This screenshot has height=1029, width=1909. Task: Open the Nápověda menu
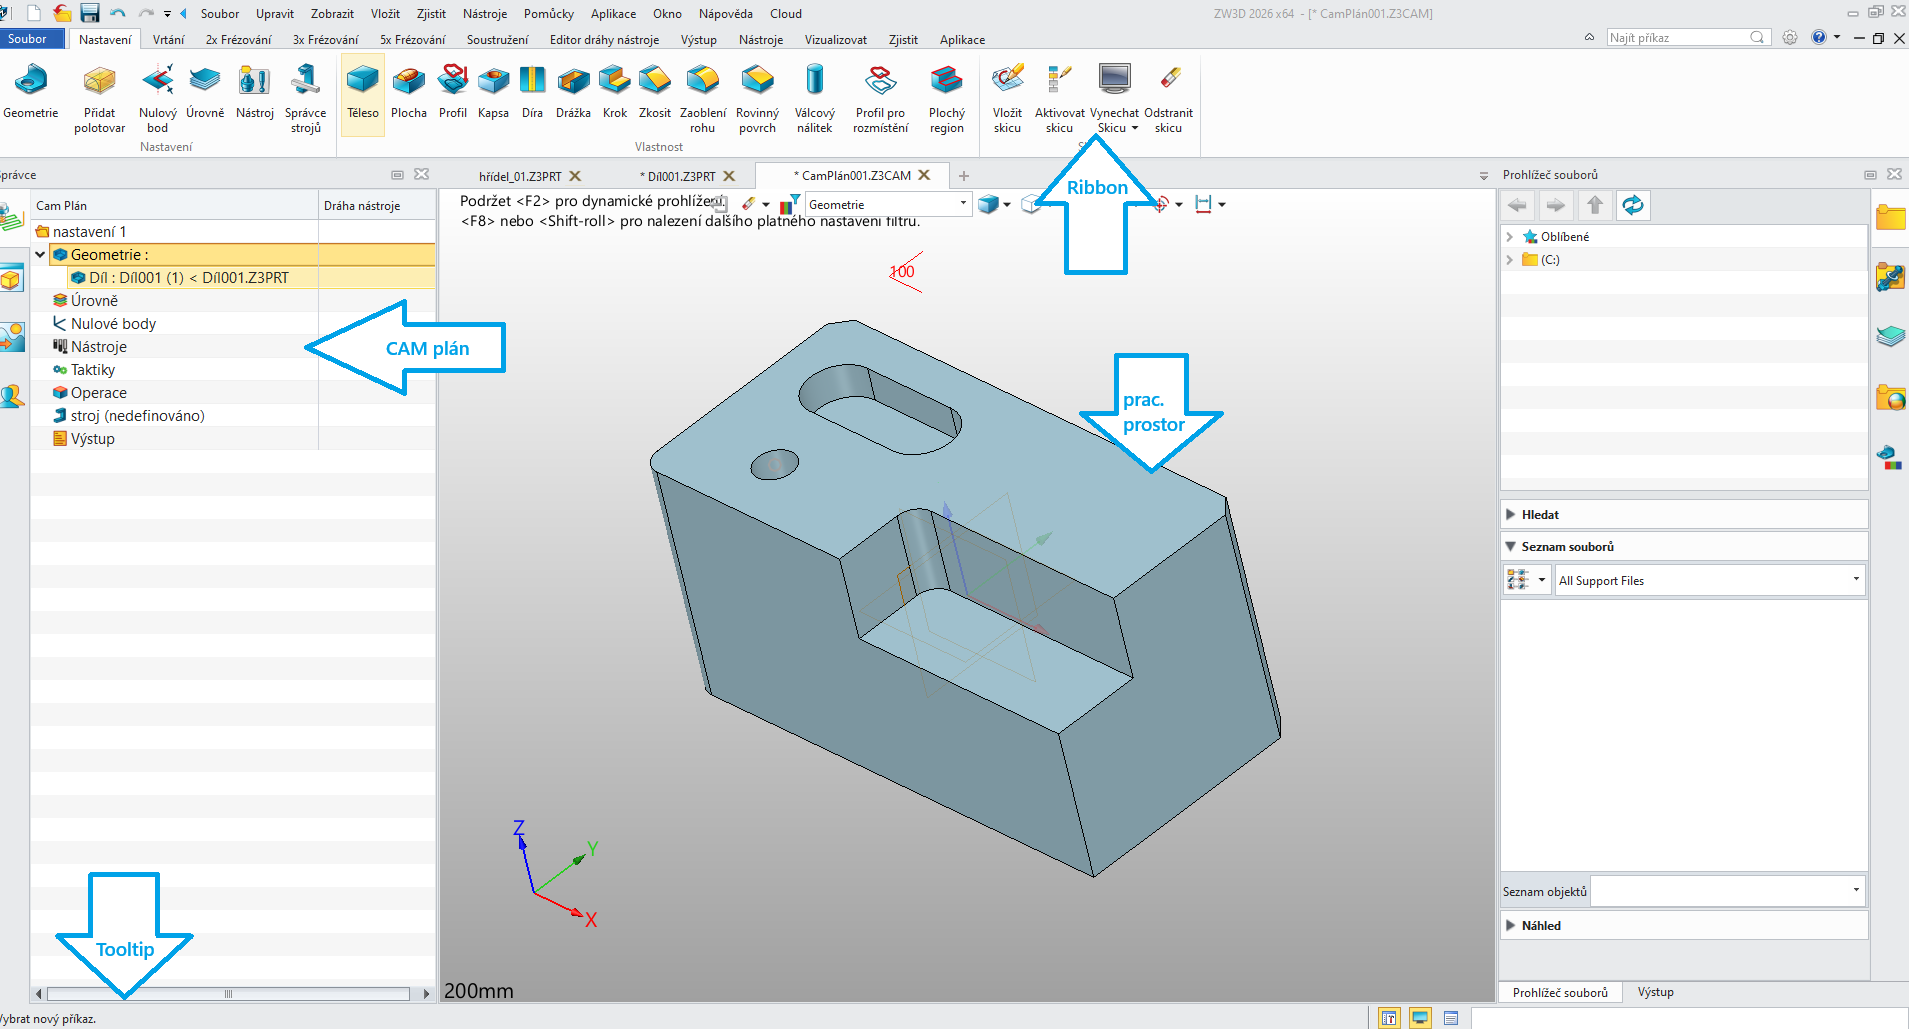(725, 14)
